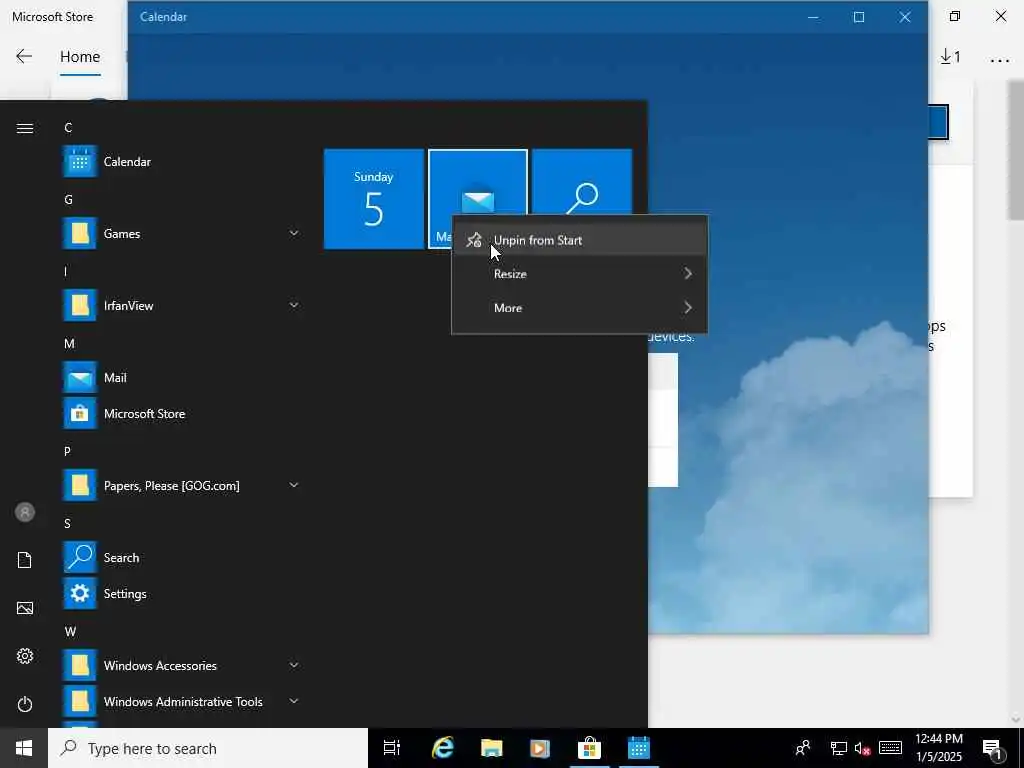Click the taskbar clock showing 12:44 PM
1024x768 pixels.
[x=938, y=748]
